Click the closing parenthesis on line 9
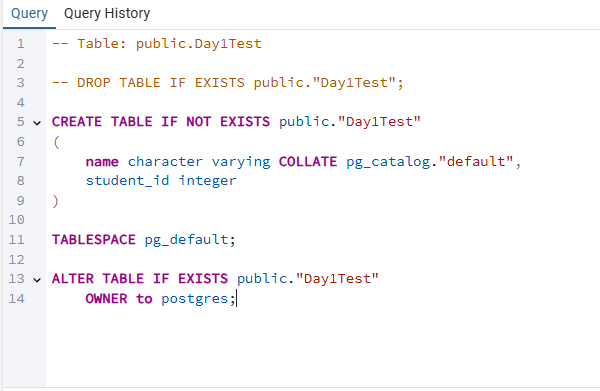The height and width of the screenshot is (391, 600). (55, 201)
